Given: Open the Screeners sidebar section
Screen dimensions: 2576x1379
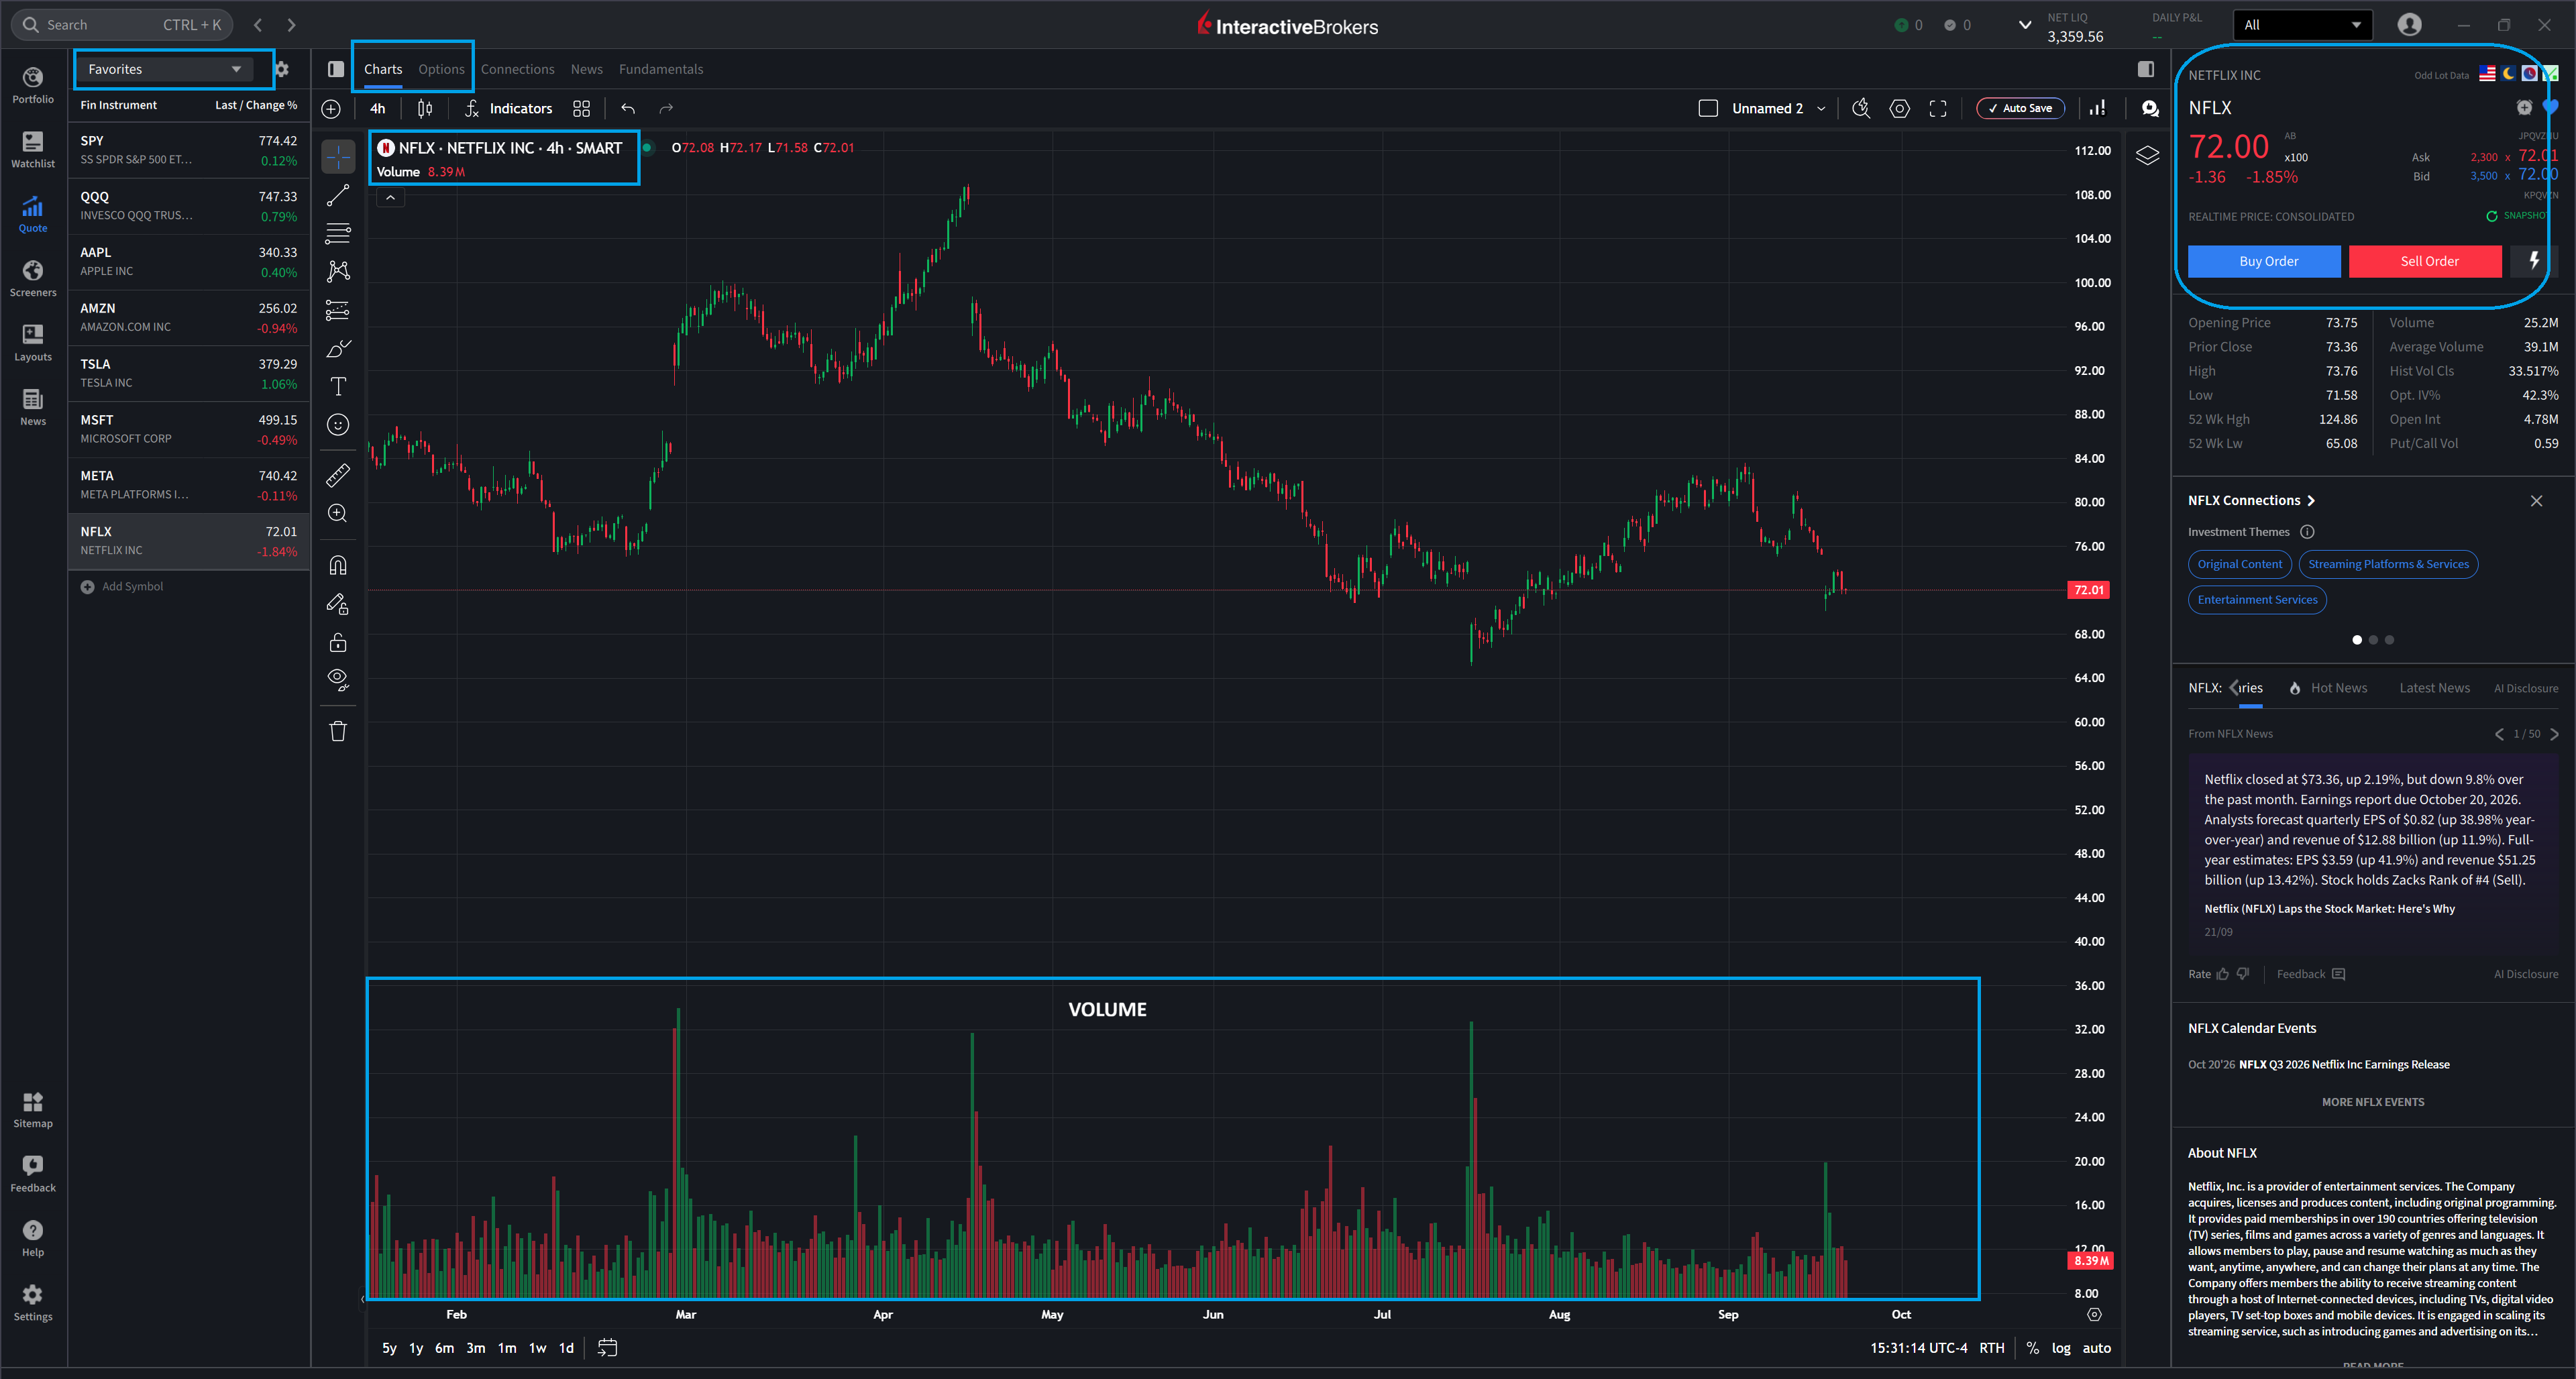Looking at the screenshot, I should coord(33,279).
